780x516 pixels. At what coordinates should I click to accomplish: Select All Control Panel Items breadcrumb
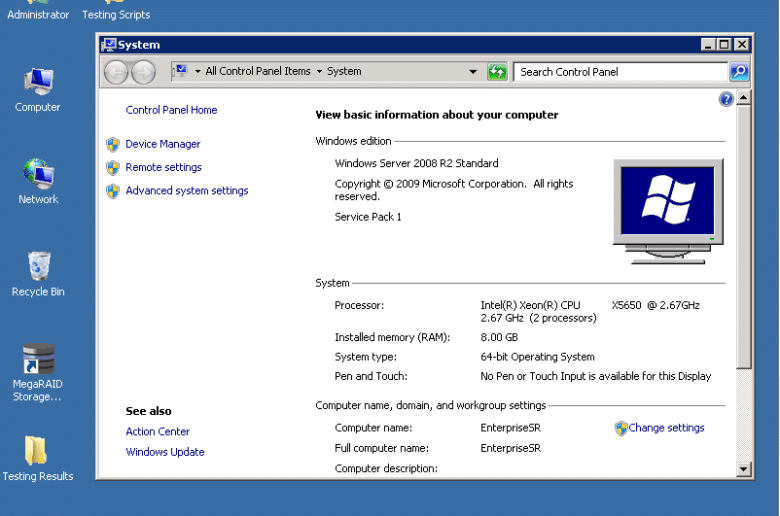coord(258,71)
